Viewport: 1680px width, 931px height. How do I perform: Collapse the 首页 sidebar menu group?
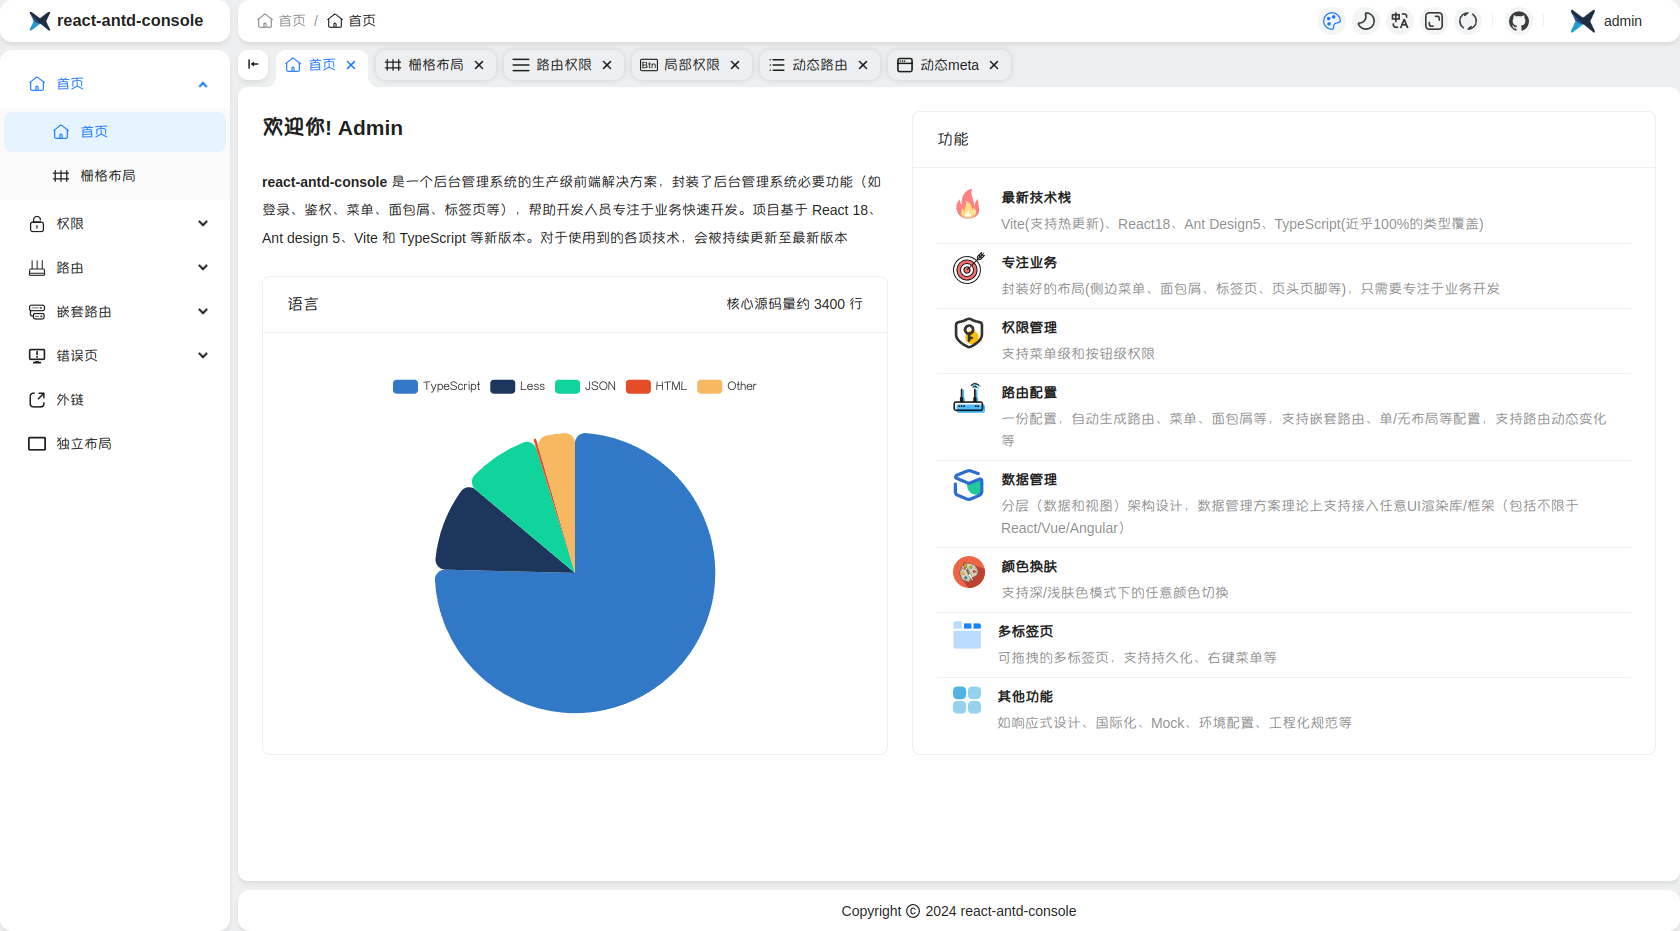click(x=115, y=84)
